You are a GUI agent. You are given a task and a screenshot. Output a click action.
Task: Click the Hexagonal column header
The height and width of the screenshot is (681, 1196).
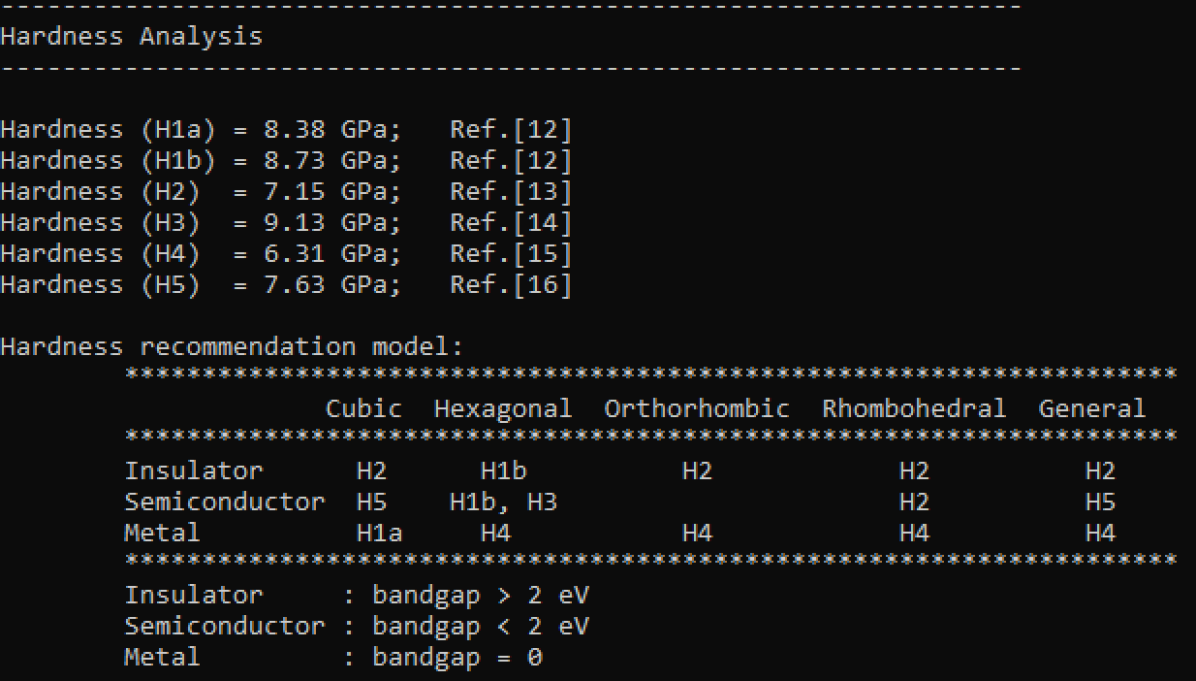(503, 409)
